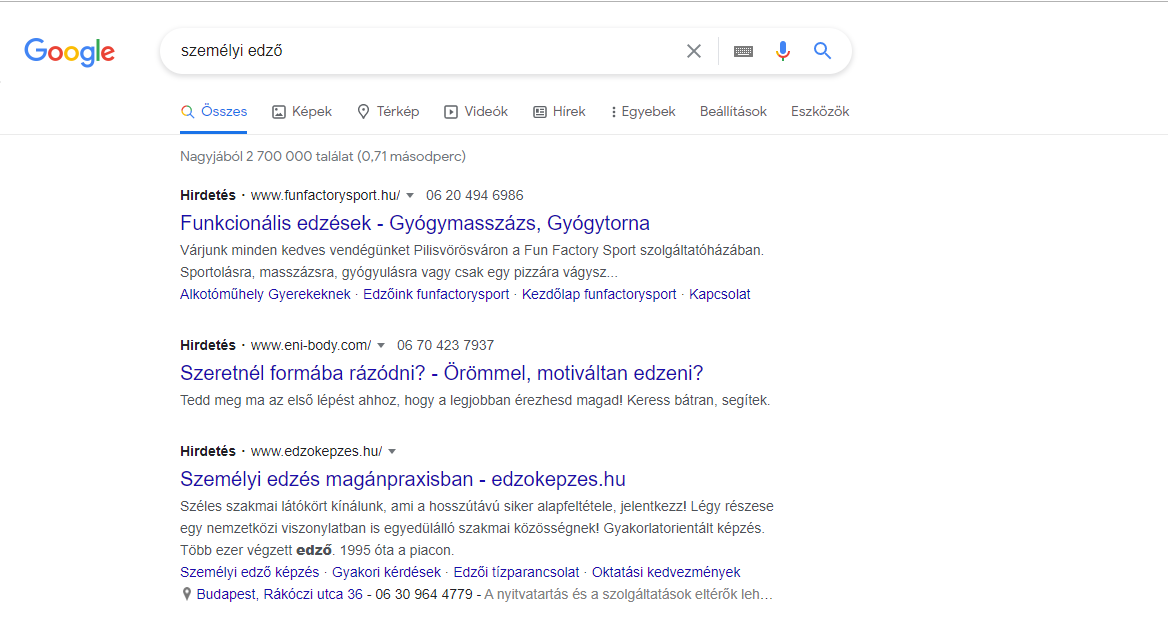Click the blue magnifier search button
This screenshot has width=1168, height=644.
(822, 51)
